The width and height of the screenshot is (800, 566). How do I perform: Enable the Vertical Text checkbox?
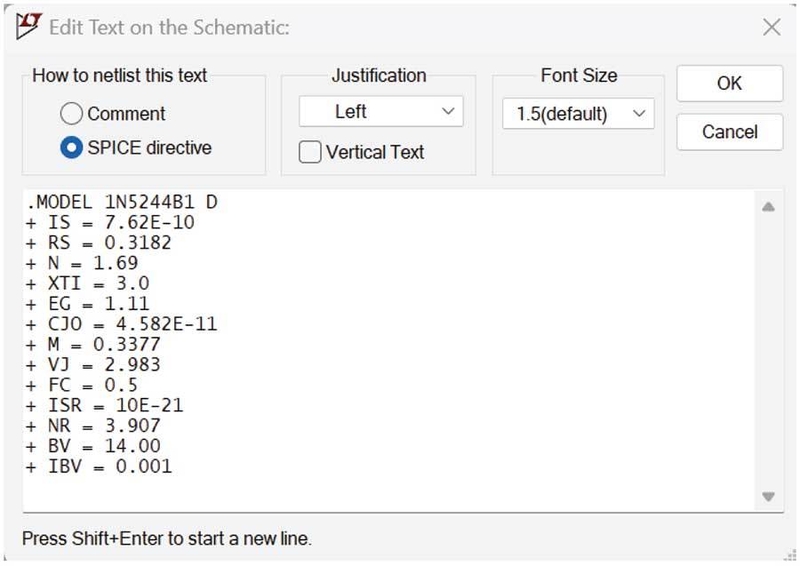pyautogui.click(x=311, y=152)
